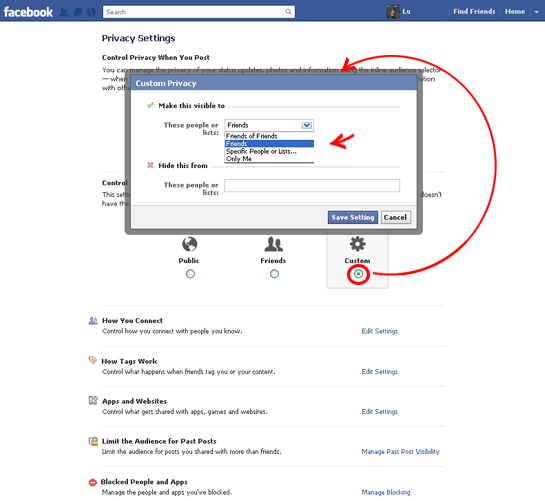Image resolution: width=545 pixels, height=501 pixels.
Task: Open the account dropdown arrow next to Home
Action: (x=536, y=12)
